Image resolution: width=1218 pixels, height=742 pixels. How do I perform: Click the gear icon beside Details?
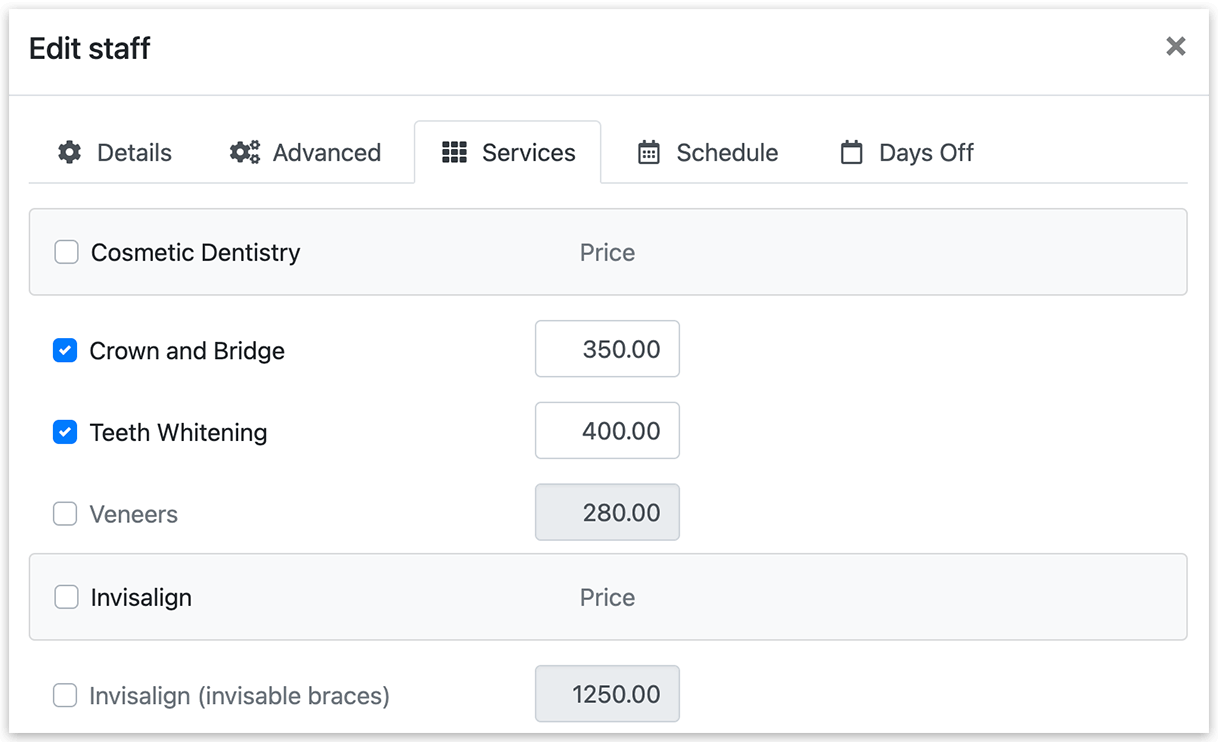70,152
